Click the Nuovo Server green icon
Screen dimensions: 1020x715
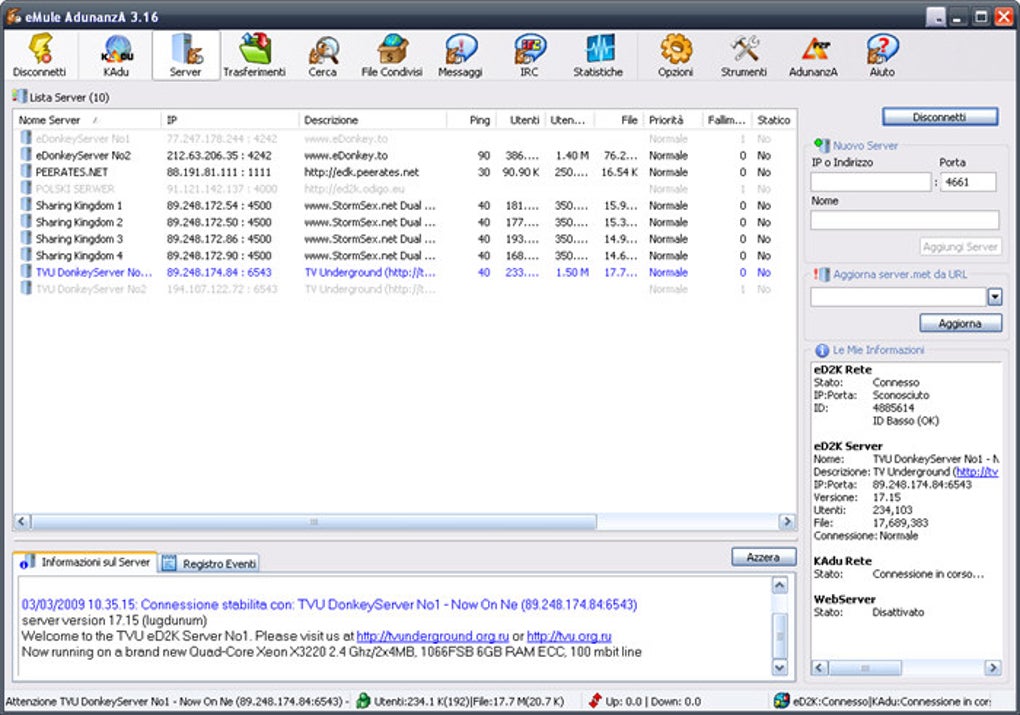click(822, 145)
